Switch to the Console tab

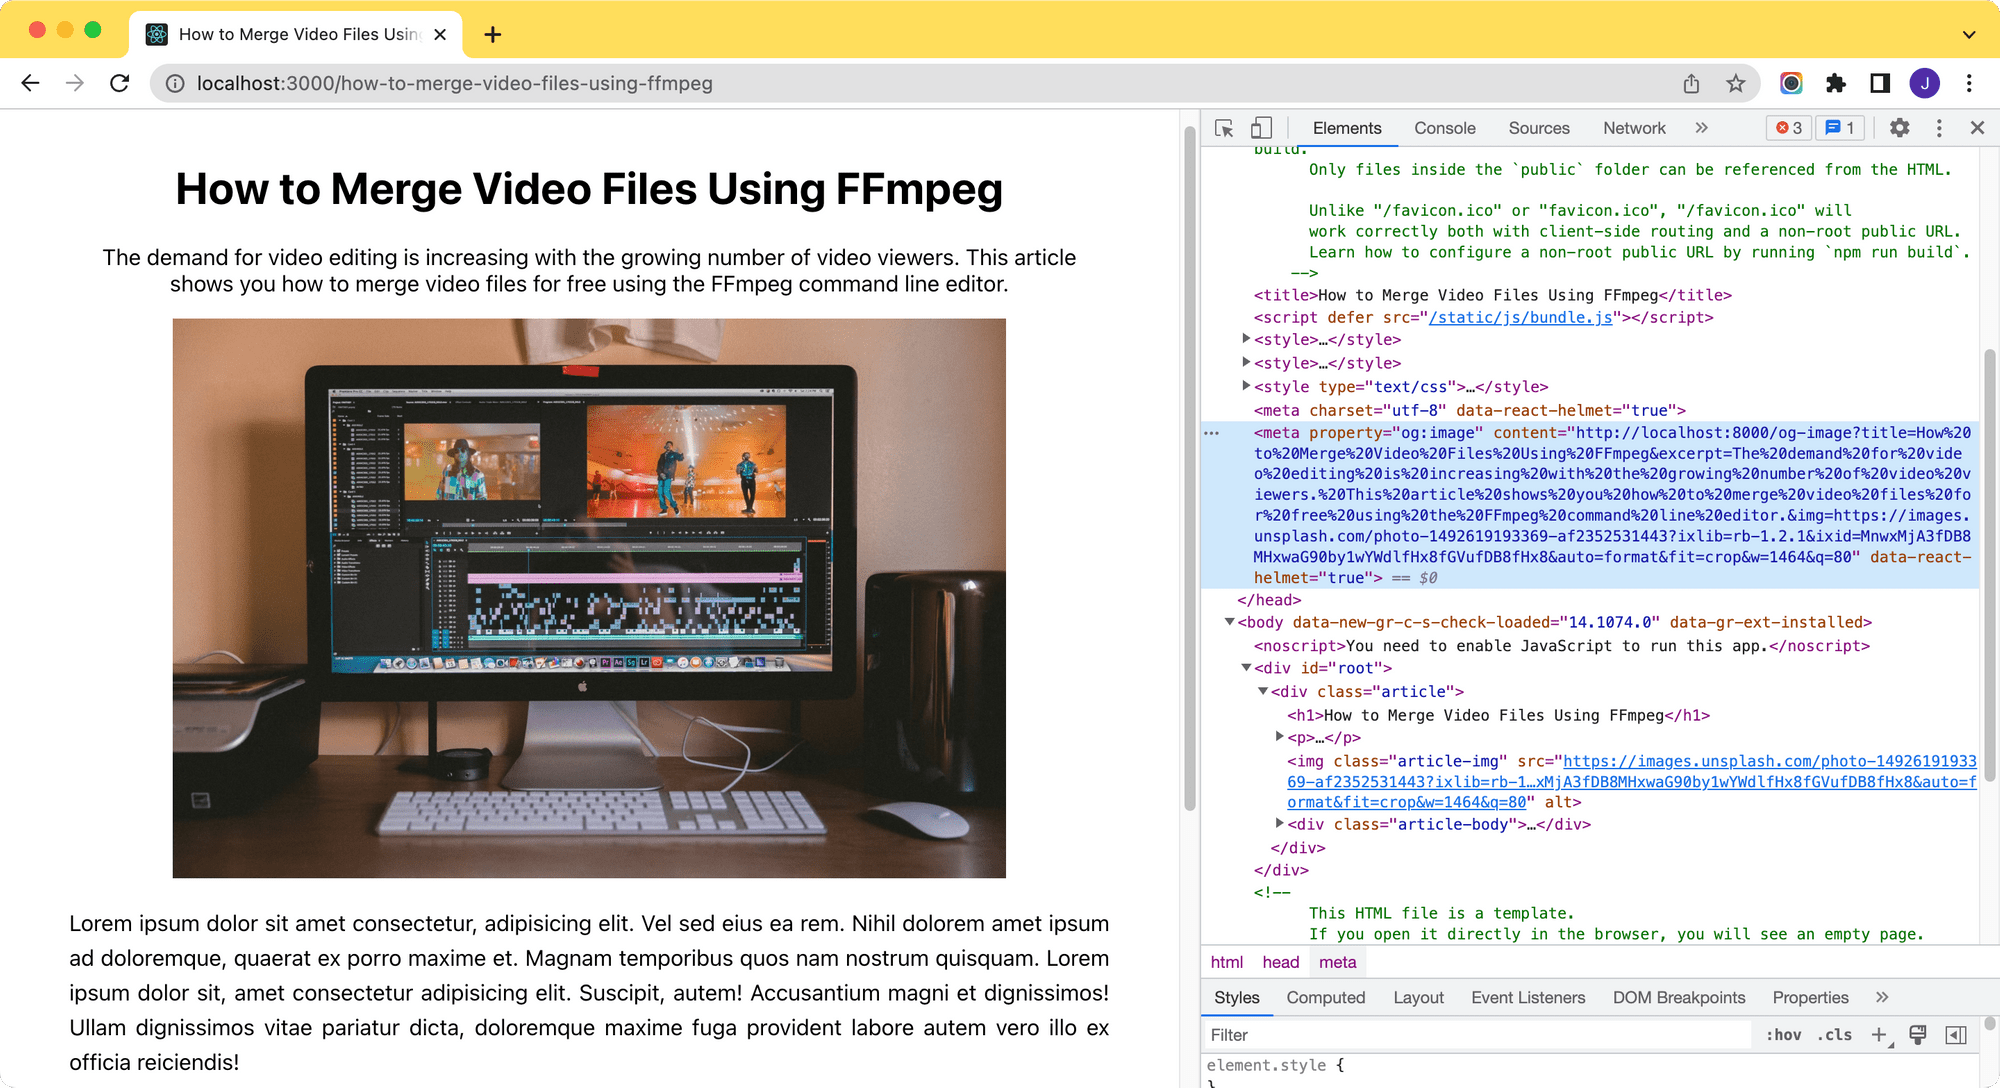coord(1444,128)
